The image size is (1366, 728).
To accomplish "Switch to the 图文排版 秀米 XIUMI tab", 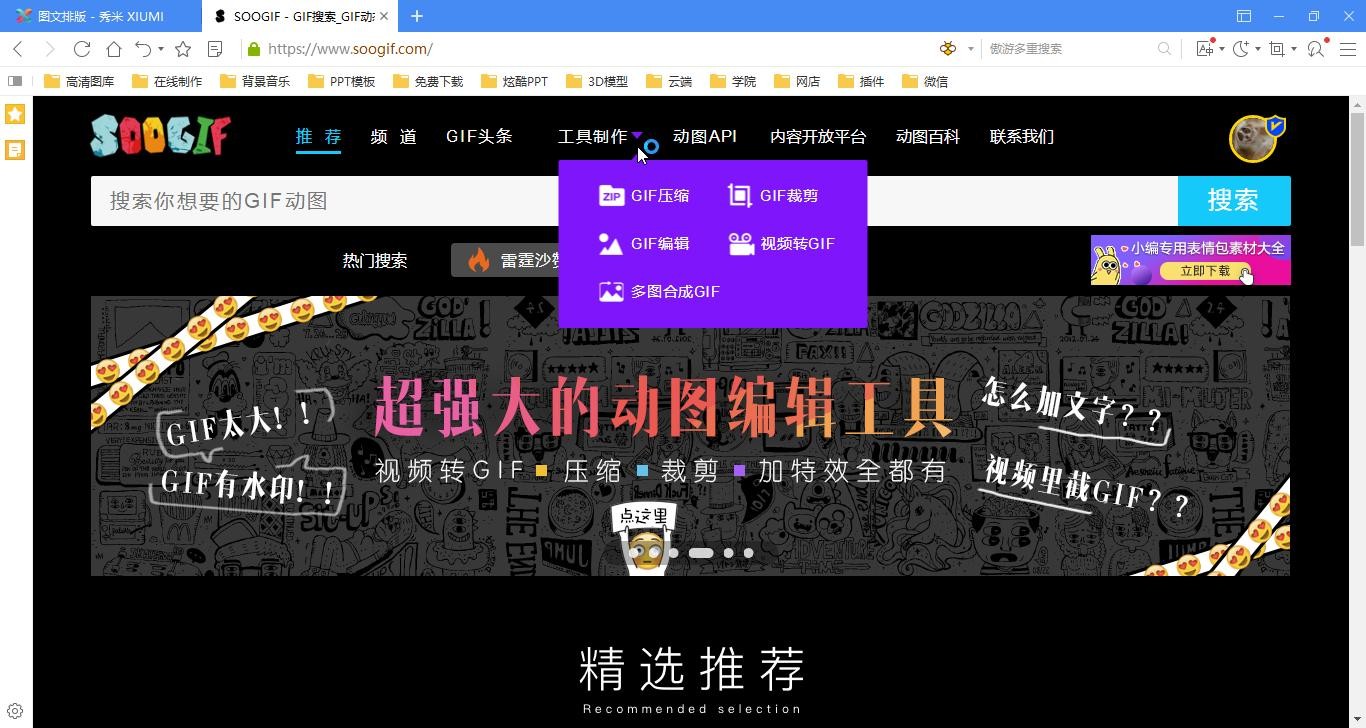I will point(100,16).
